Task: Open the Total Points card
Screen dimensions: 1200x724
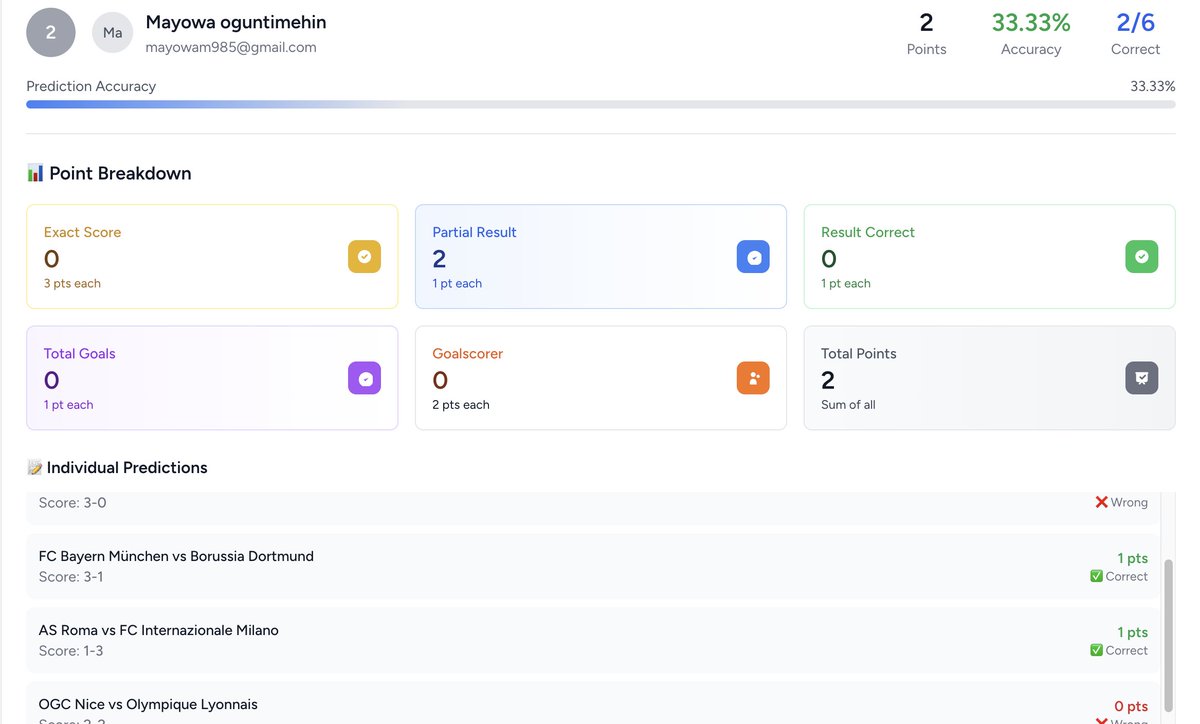Action: [x=990, y=378]
